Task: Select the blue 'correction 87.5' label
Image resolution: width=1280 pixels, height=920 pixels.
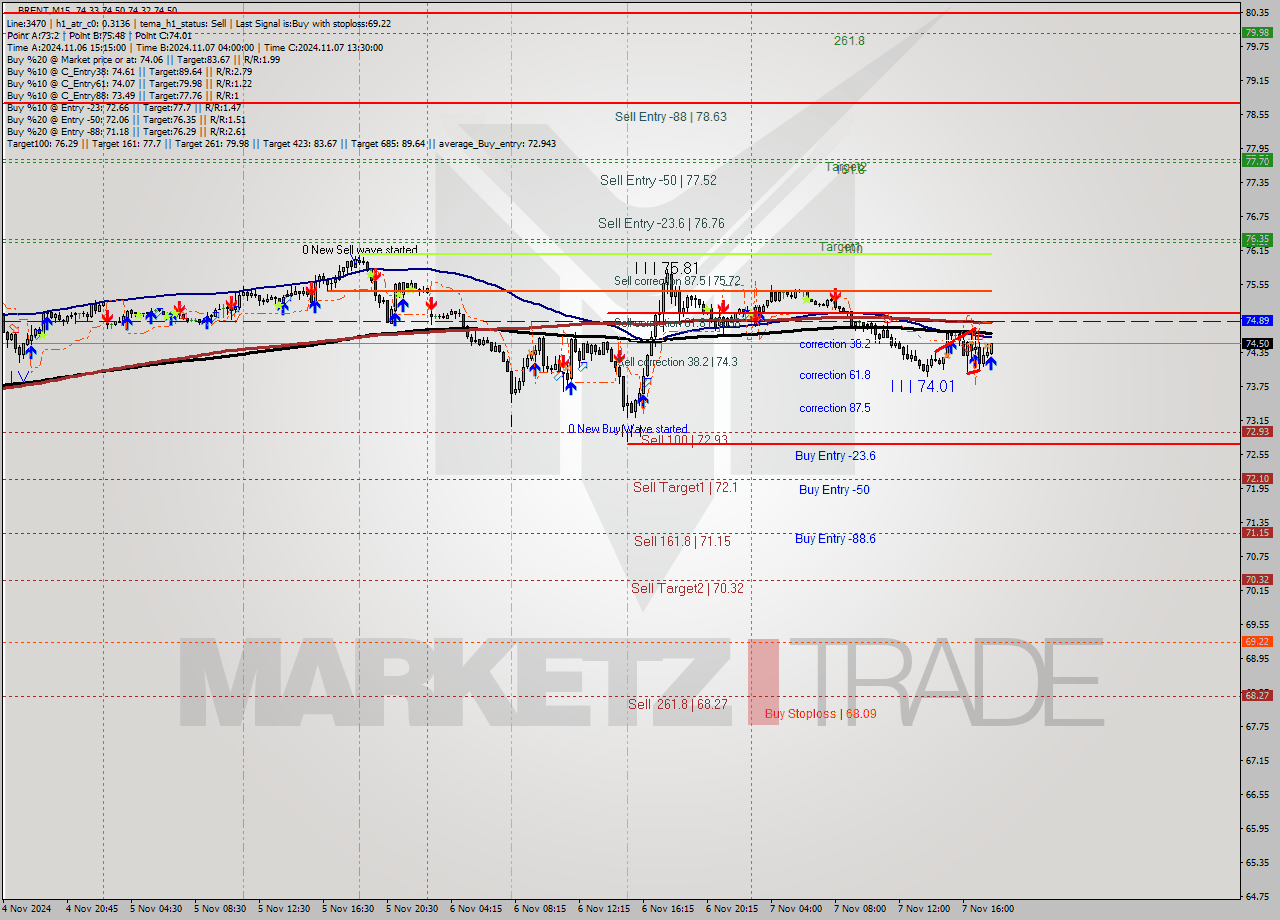Action: point(835,408)
